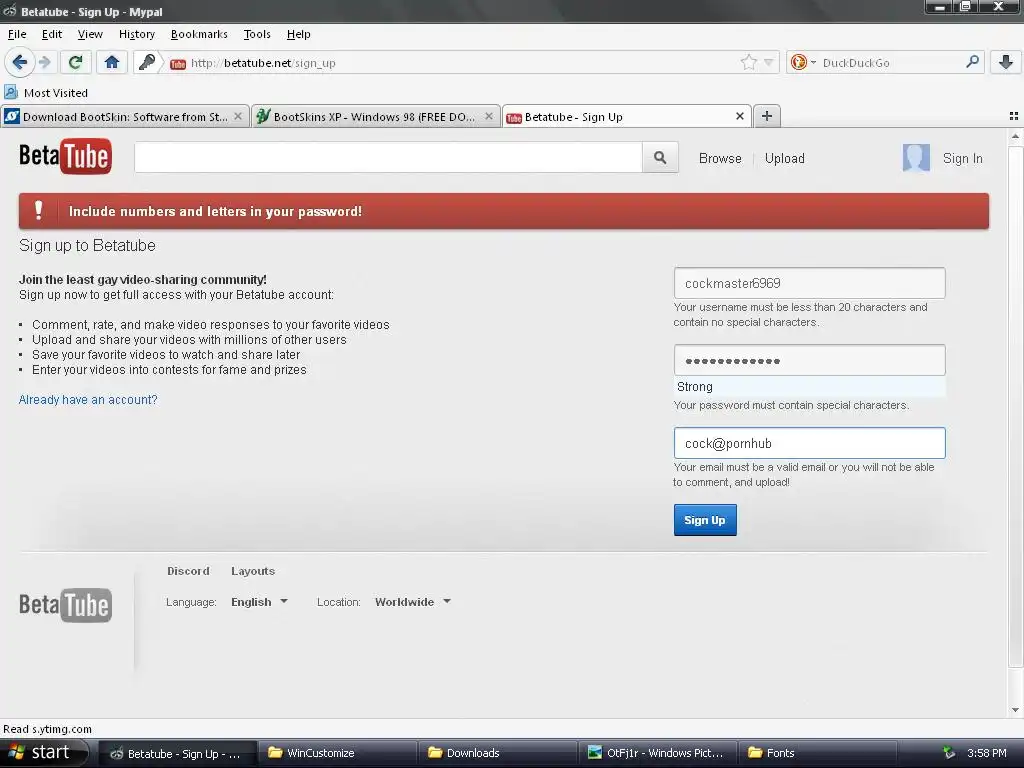Click the BetaTube logo in the header
Image resolution: width=1024 pixels, height=768 pixels.
coord(65,157)
